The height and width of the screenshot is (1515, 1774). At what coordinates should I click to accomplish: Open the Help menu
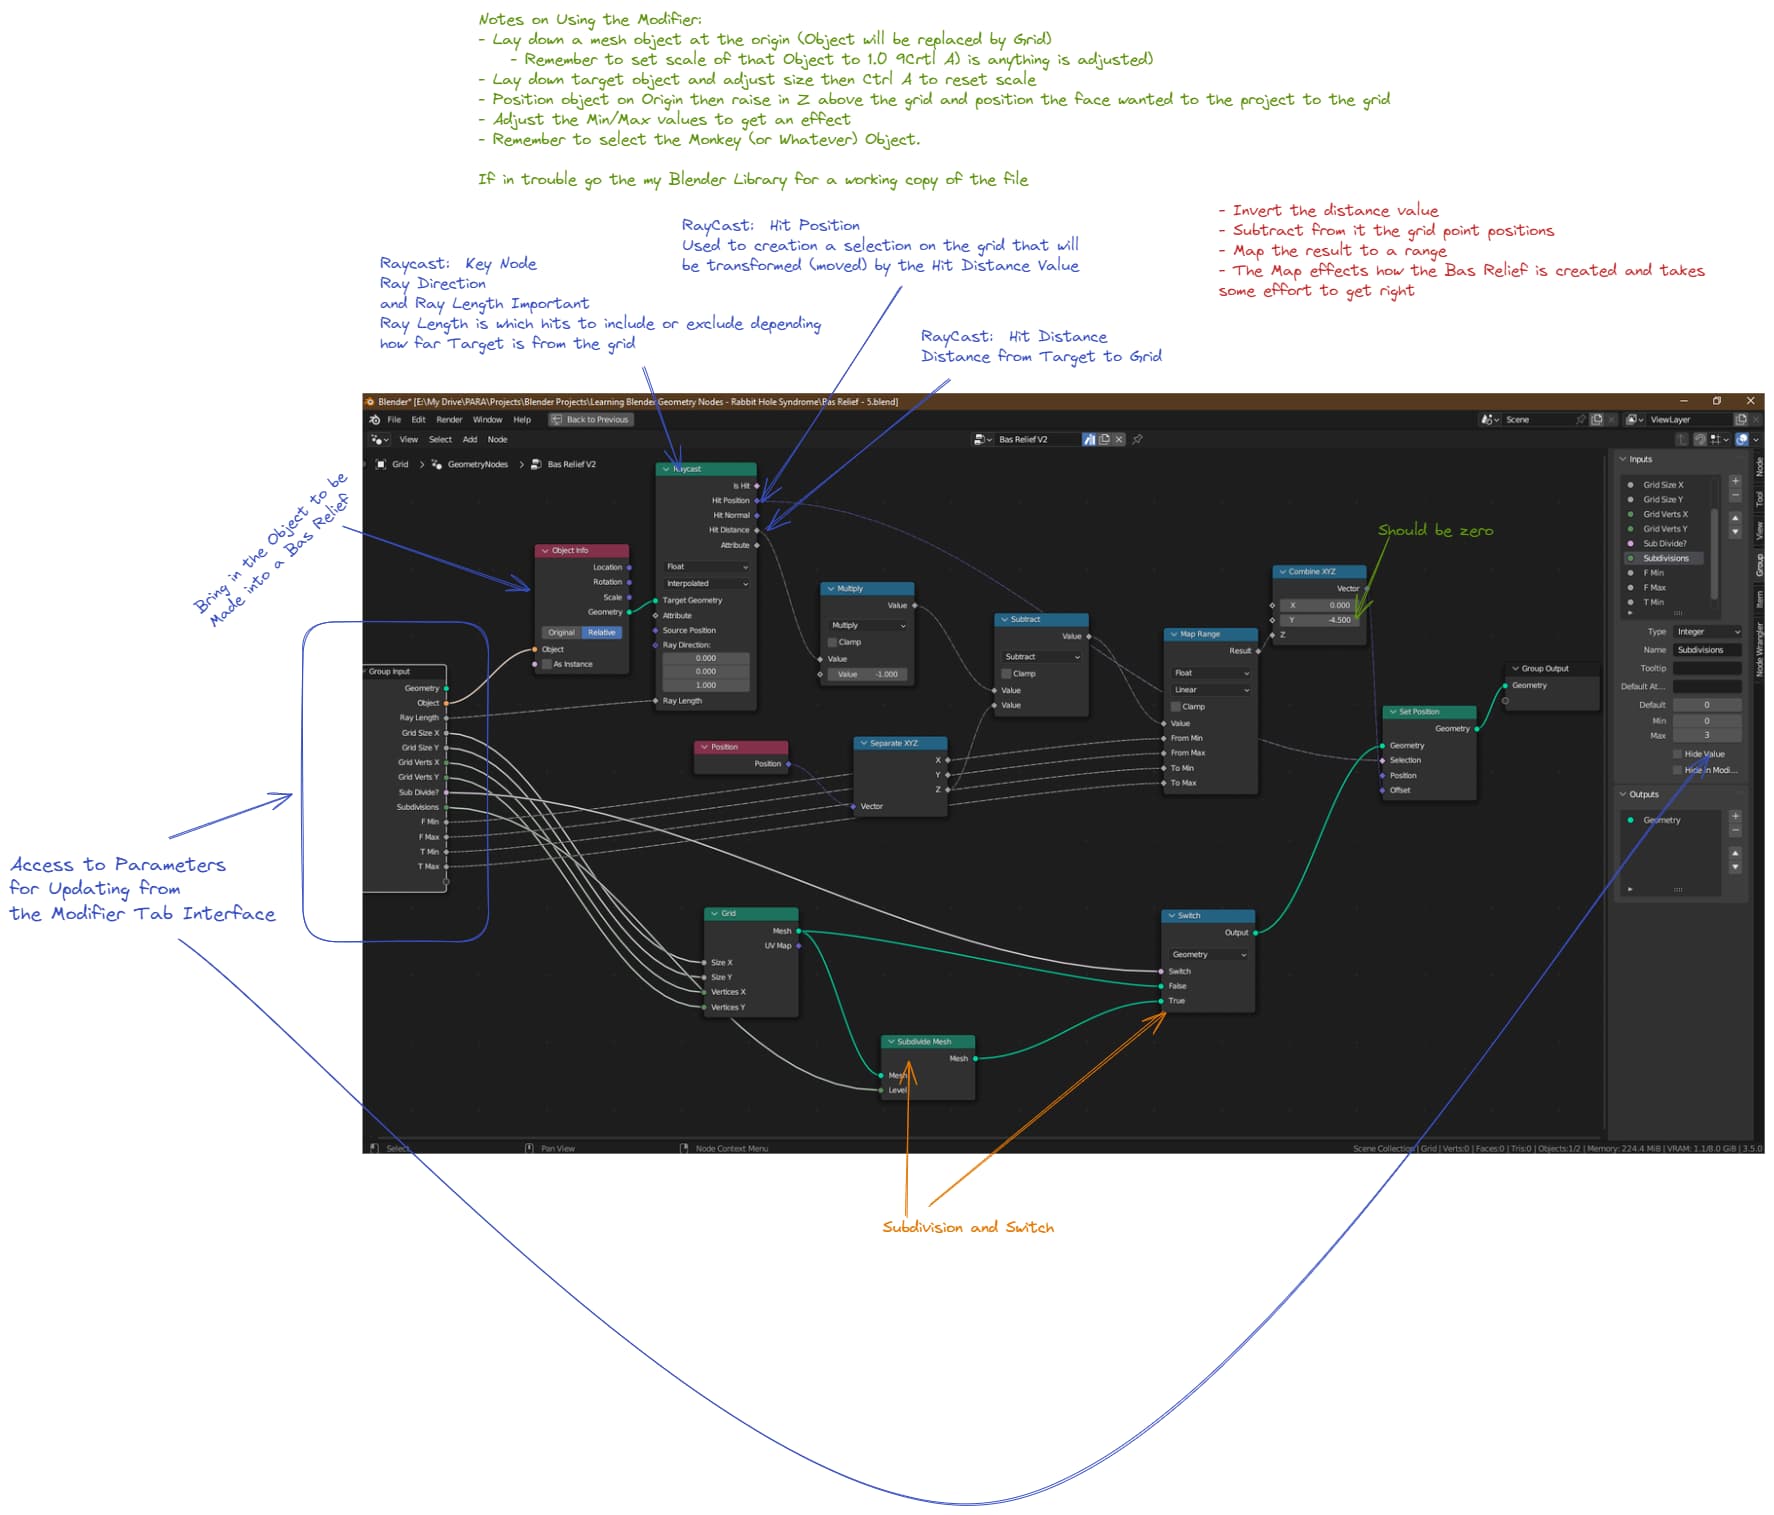click(522, 420)
